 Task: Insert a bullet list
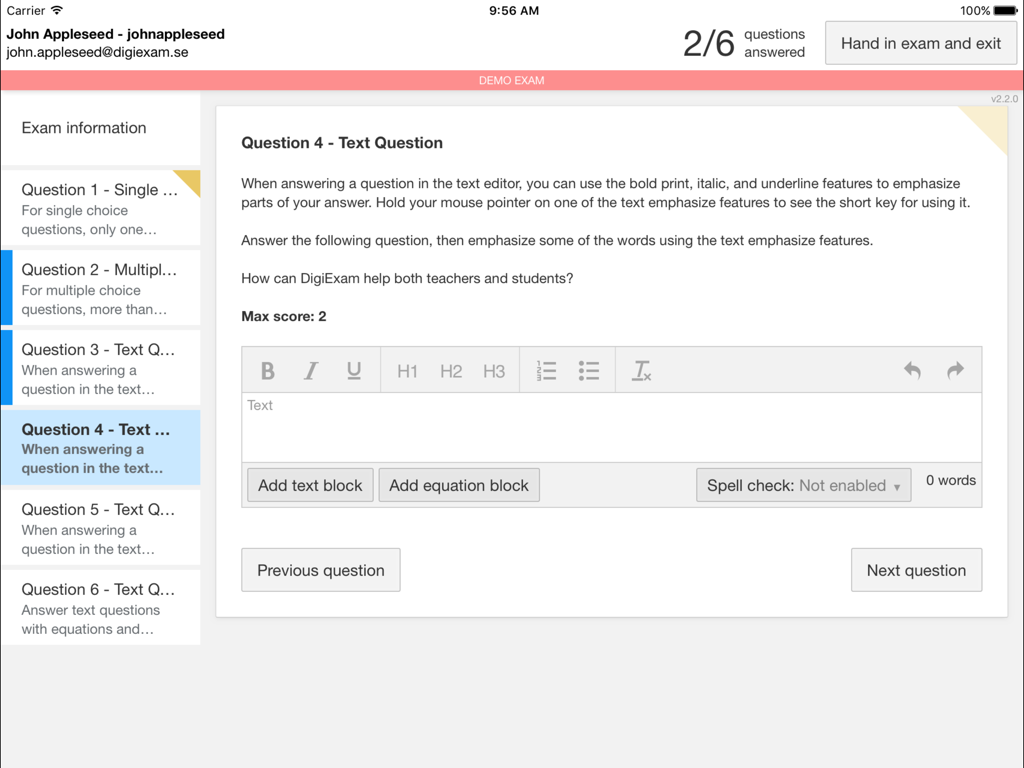[x=589, y=370]
